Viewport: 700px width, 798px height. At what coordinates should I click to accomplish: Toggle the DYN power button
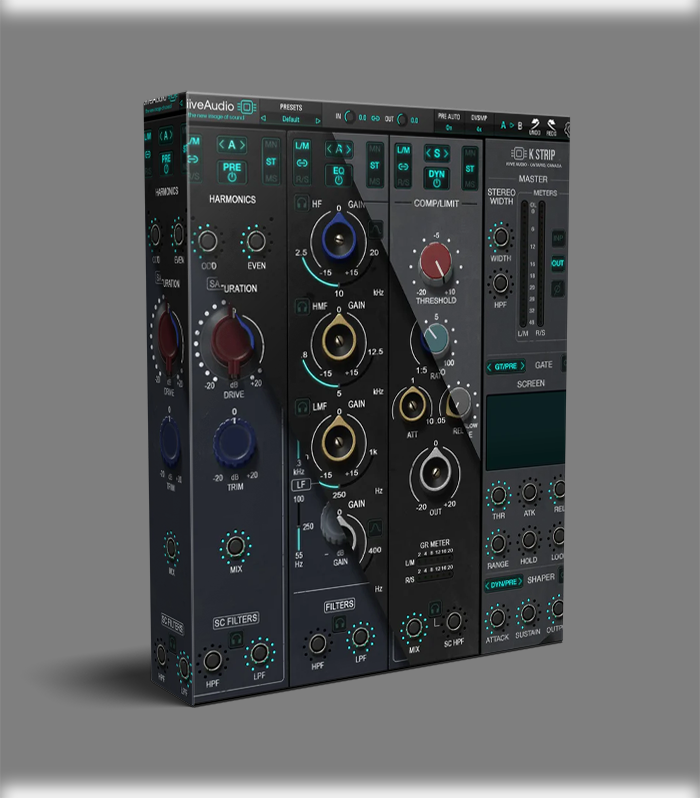(x=436, y=177)
